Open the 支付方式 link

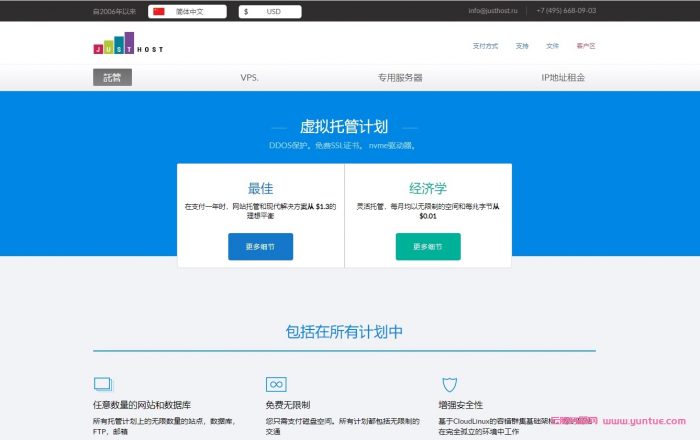(485, 46)
